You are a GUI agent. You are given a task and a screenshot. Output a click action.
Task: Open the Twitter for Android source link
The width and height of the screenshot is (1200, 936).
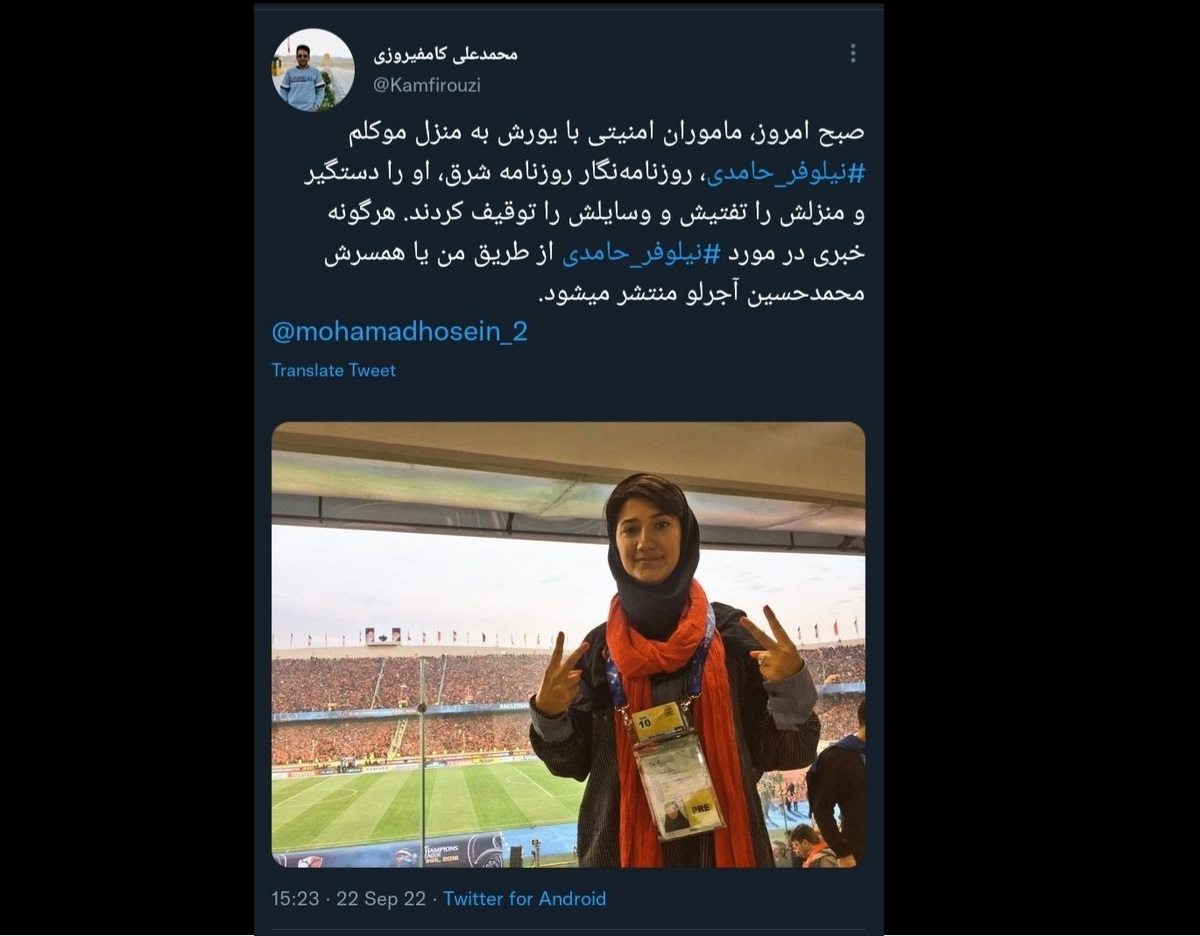(x=524, y=899)
